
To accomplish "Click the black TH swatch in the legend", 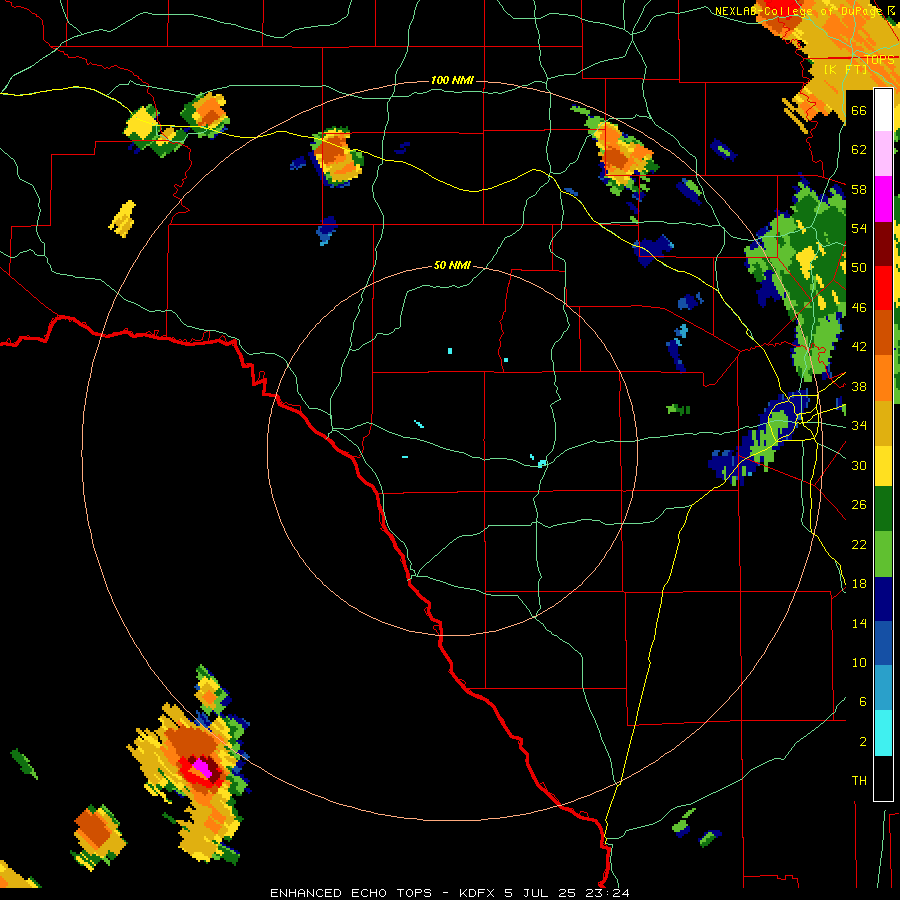I will (883, 778).
